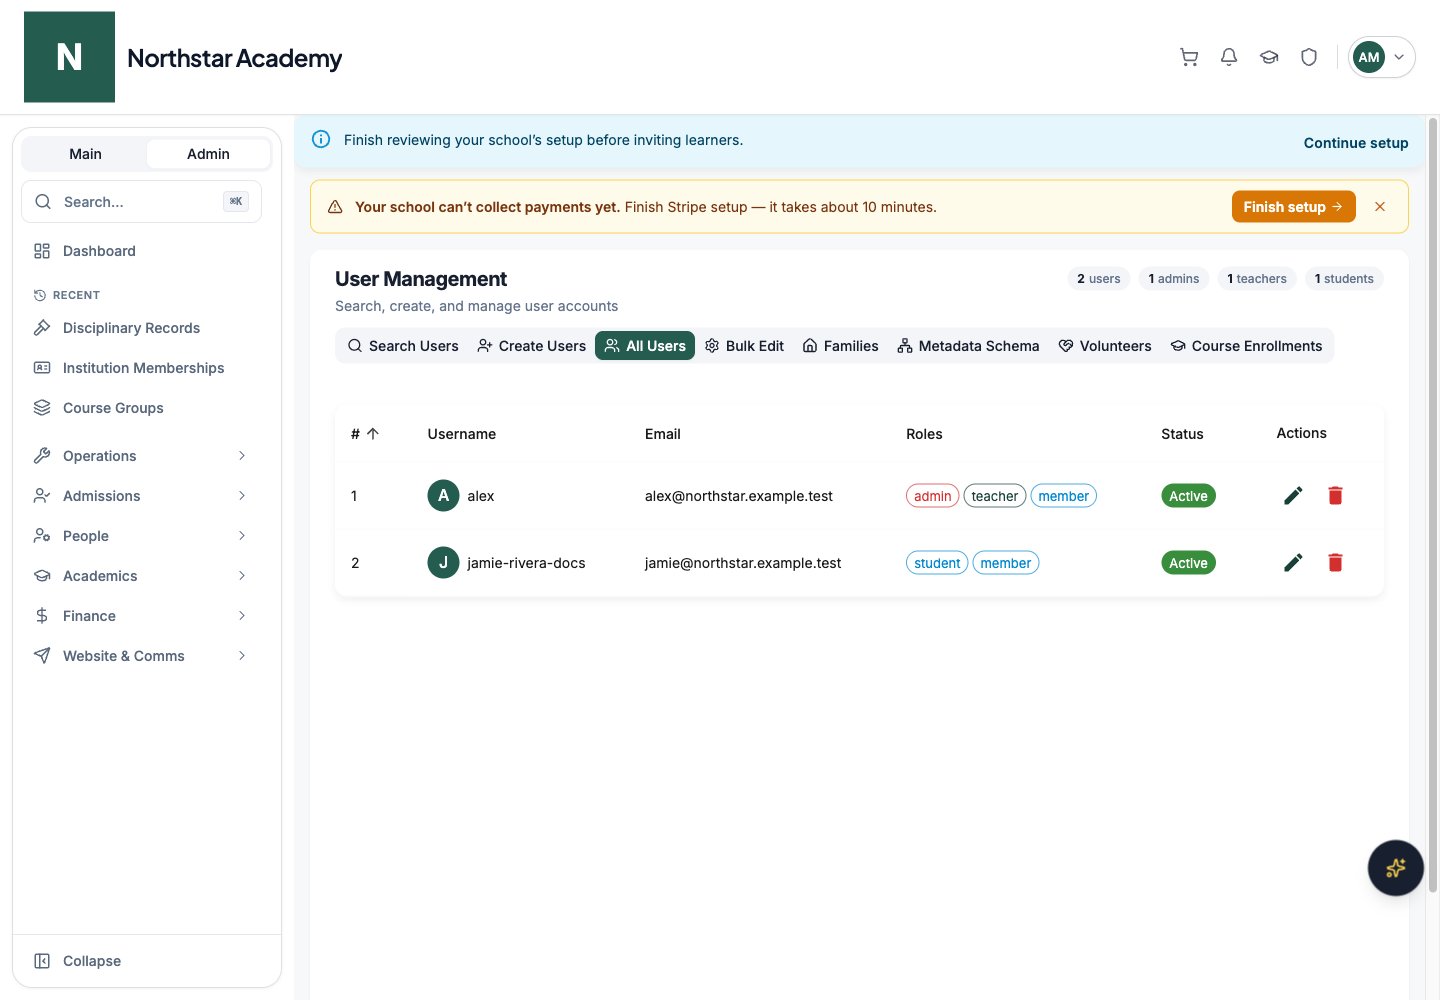Expand the People section

(141, 536)
